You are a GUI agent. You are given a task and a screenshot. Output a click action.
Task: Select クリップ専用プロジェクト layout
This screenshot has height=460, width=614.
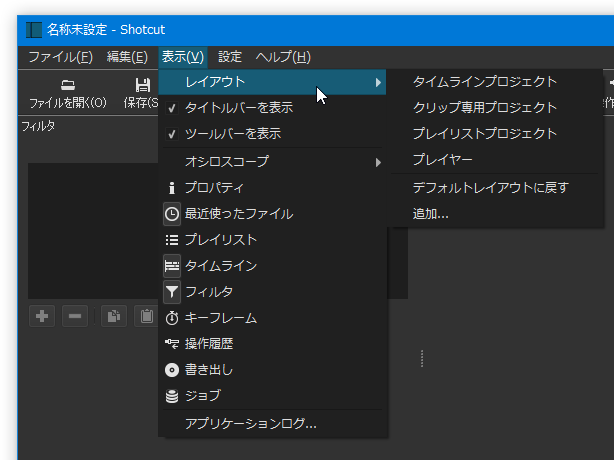[x=497, y=108]
